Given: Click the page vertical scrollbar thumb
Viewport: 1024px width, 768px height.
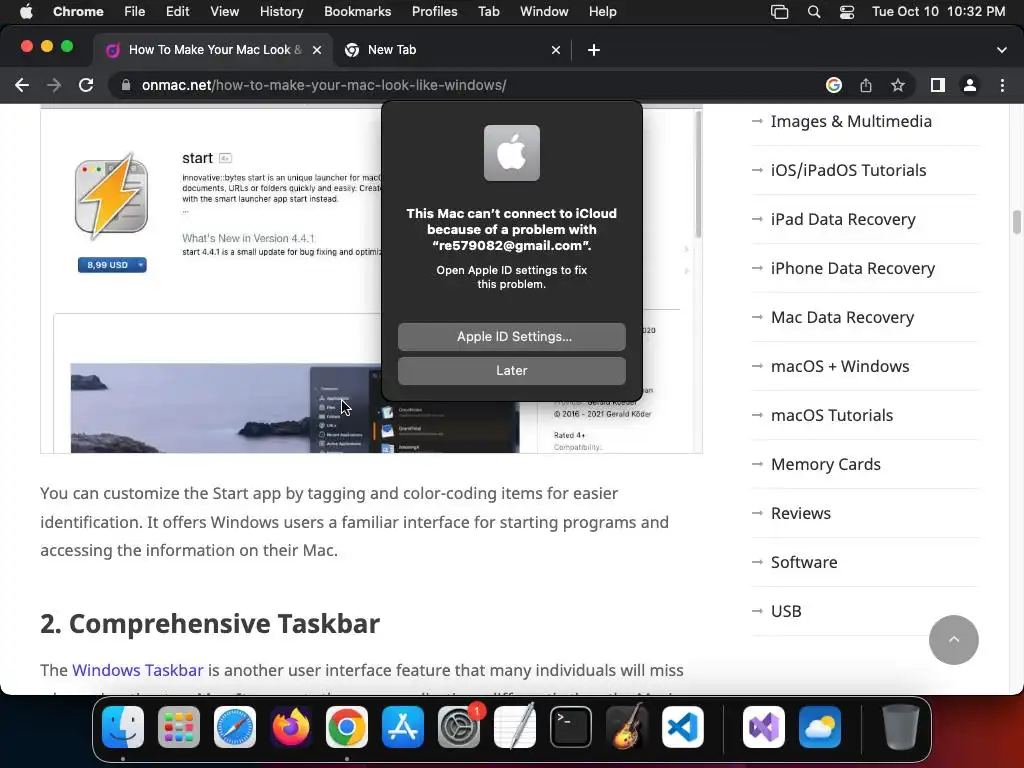Looking at the screenshot, I should (1017, 221).
